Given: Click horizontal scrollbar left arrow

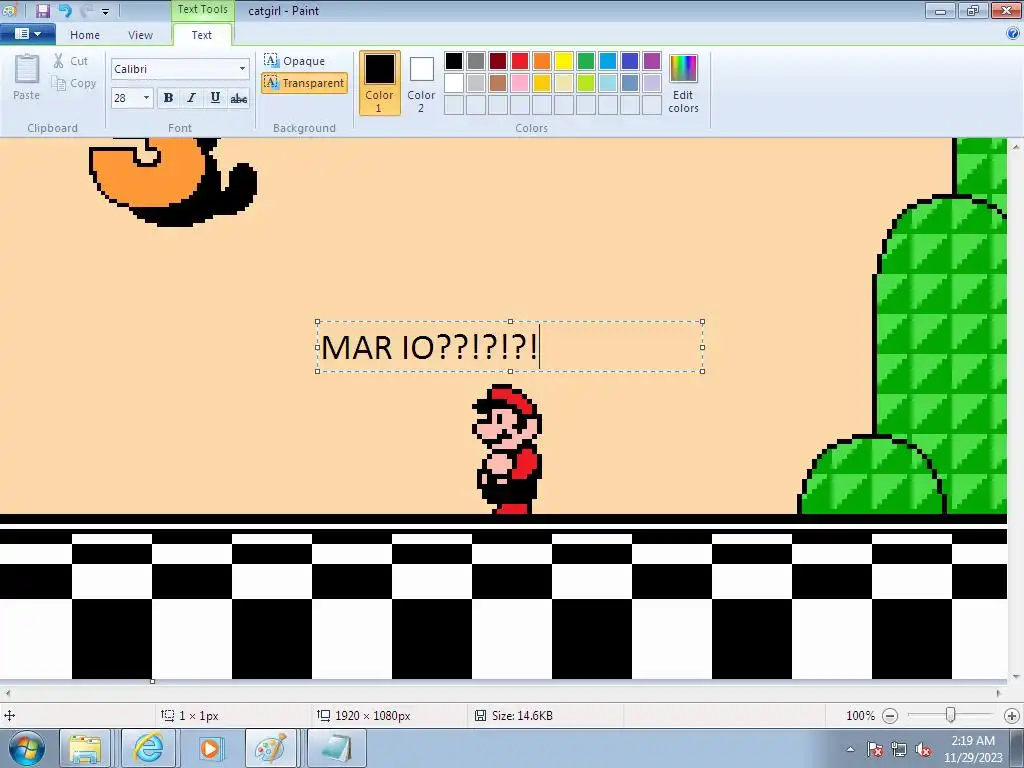Looking at the screenshot, I should click(x=8, y=693).
